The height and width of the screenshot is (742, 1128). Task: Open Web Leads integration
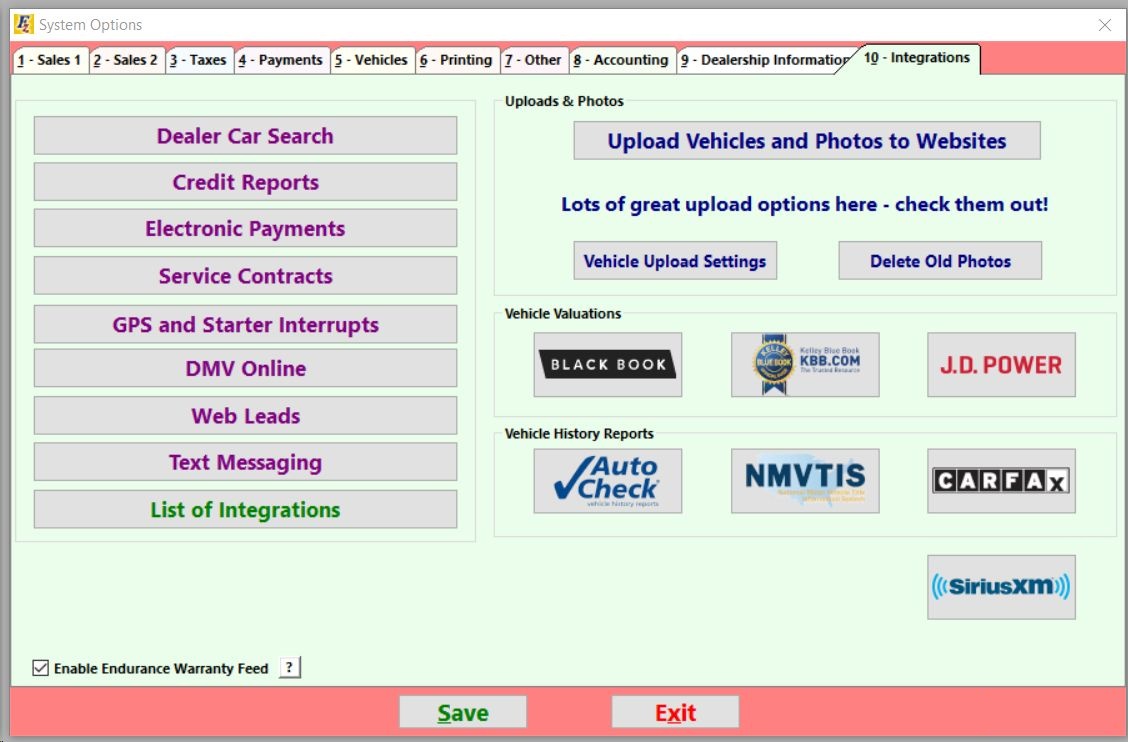pos(245,415)
